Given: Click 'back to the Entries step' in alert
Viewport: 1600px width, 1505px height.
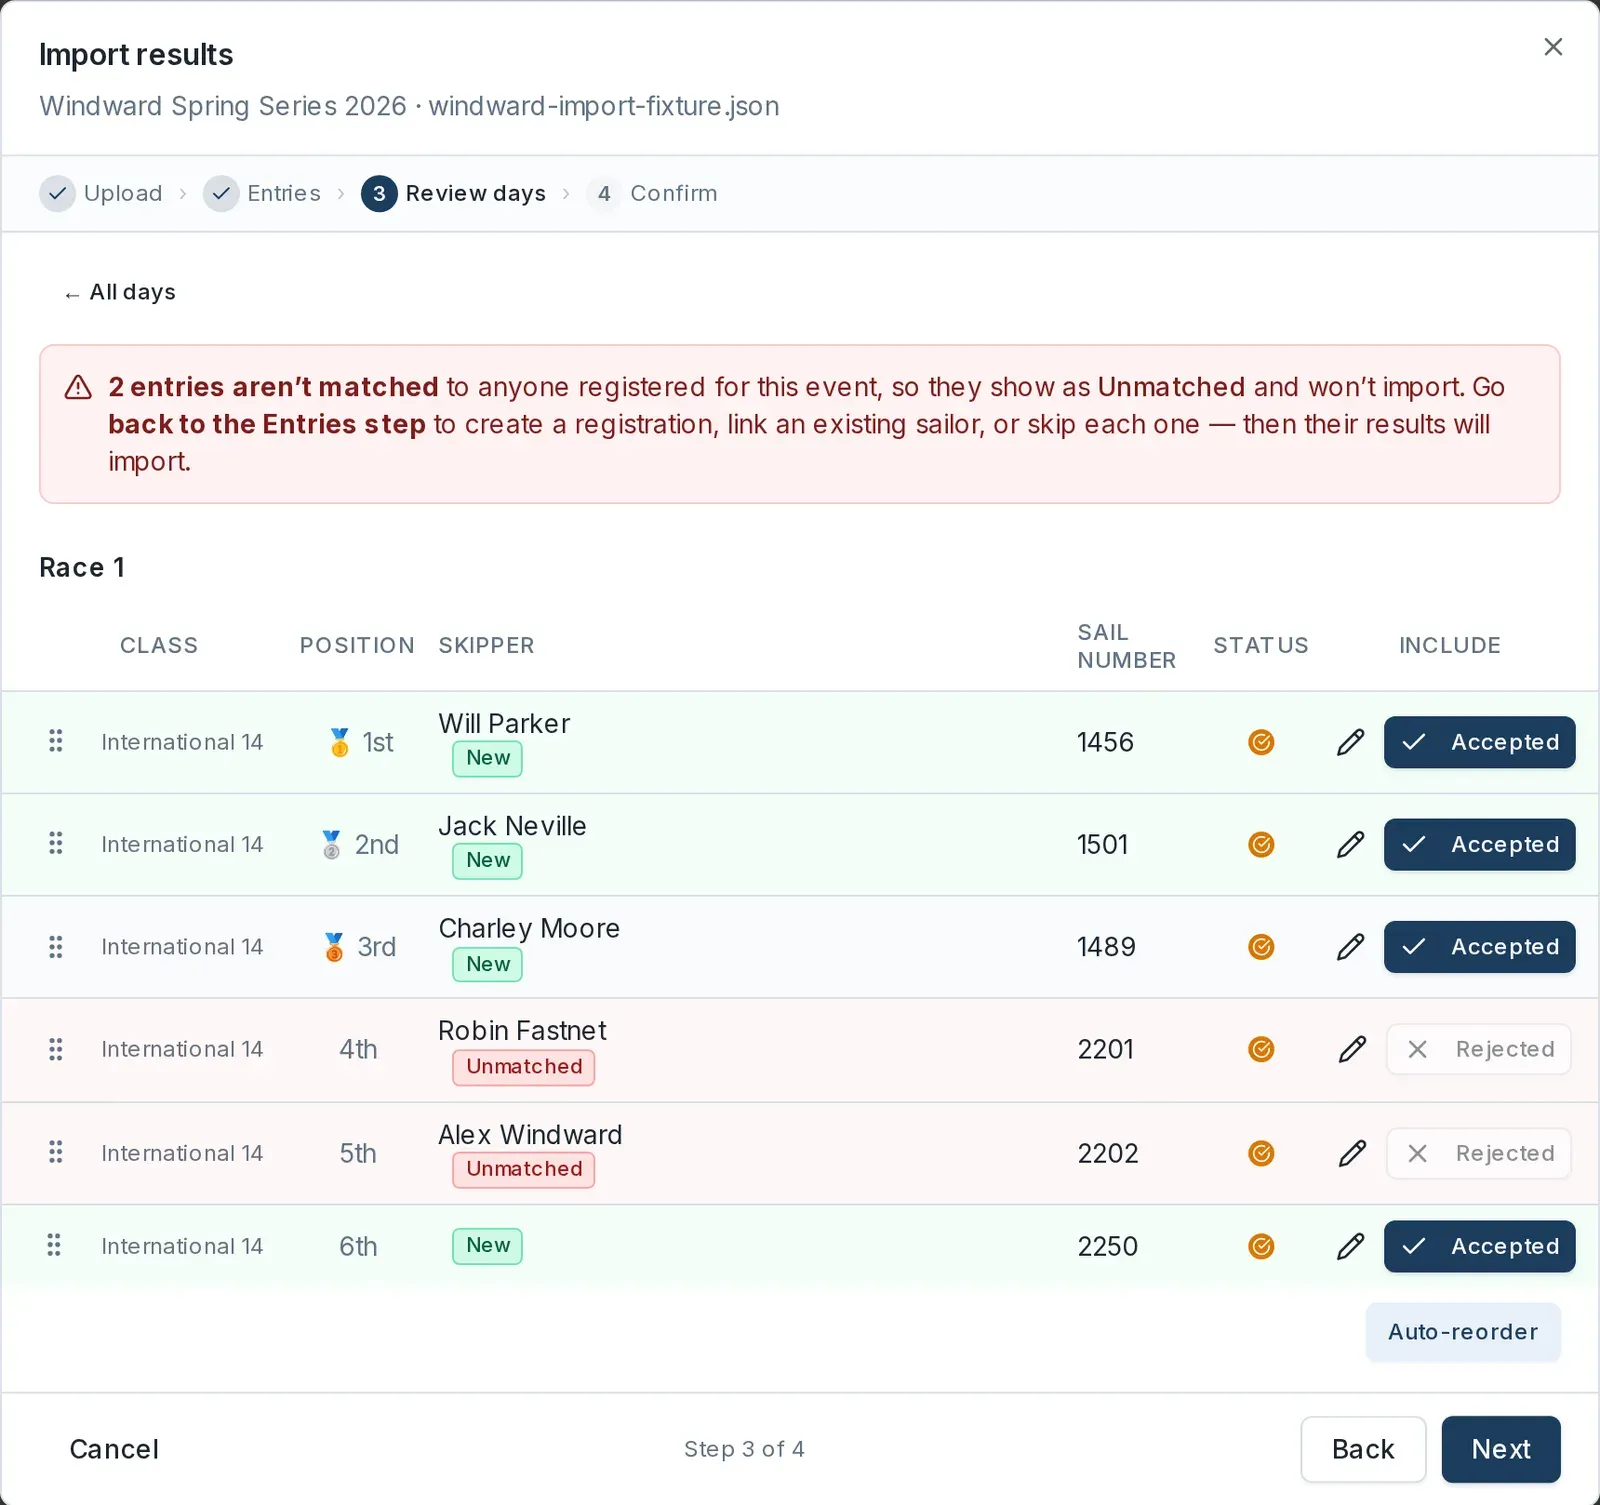Looking at the screenshot, I should pyautogui.click(x=267, y=424).
